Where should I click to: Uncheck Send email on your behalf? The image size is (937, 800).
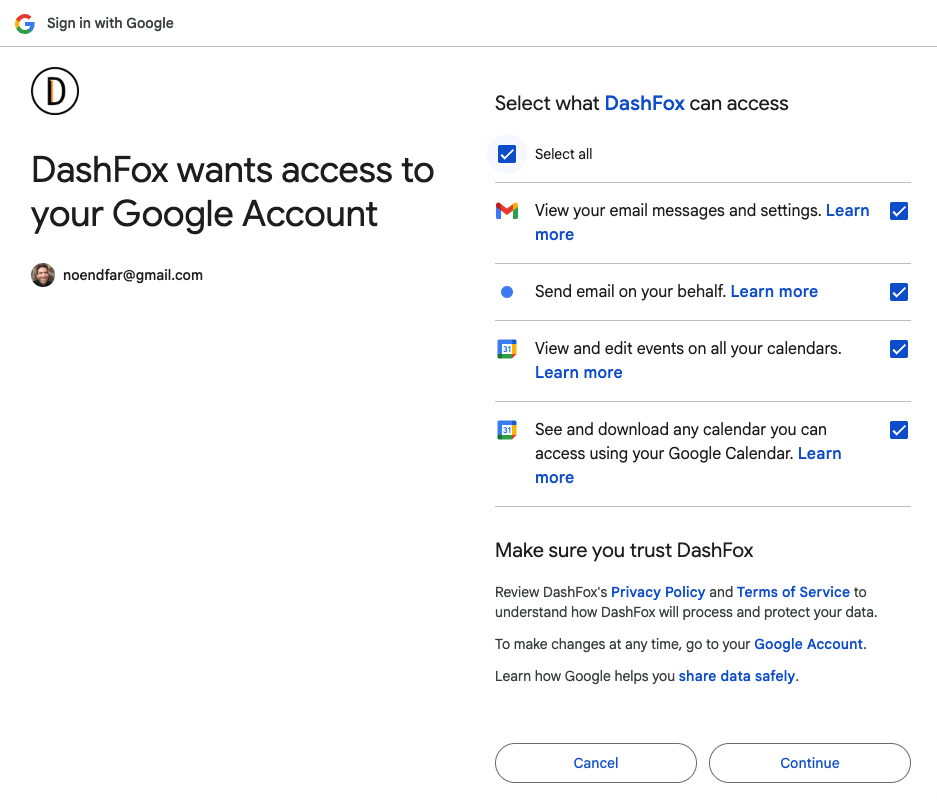pos(899,292)
